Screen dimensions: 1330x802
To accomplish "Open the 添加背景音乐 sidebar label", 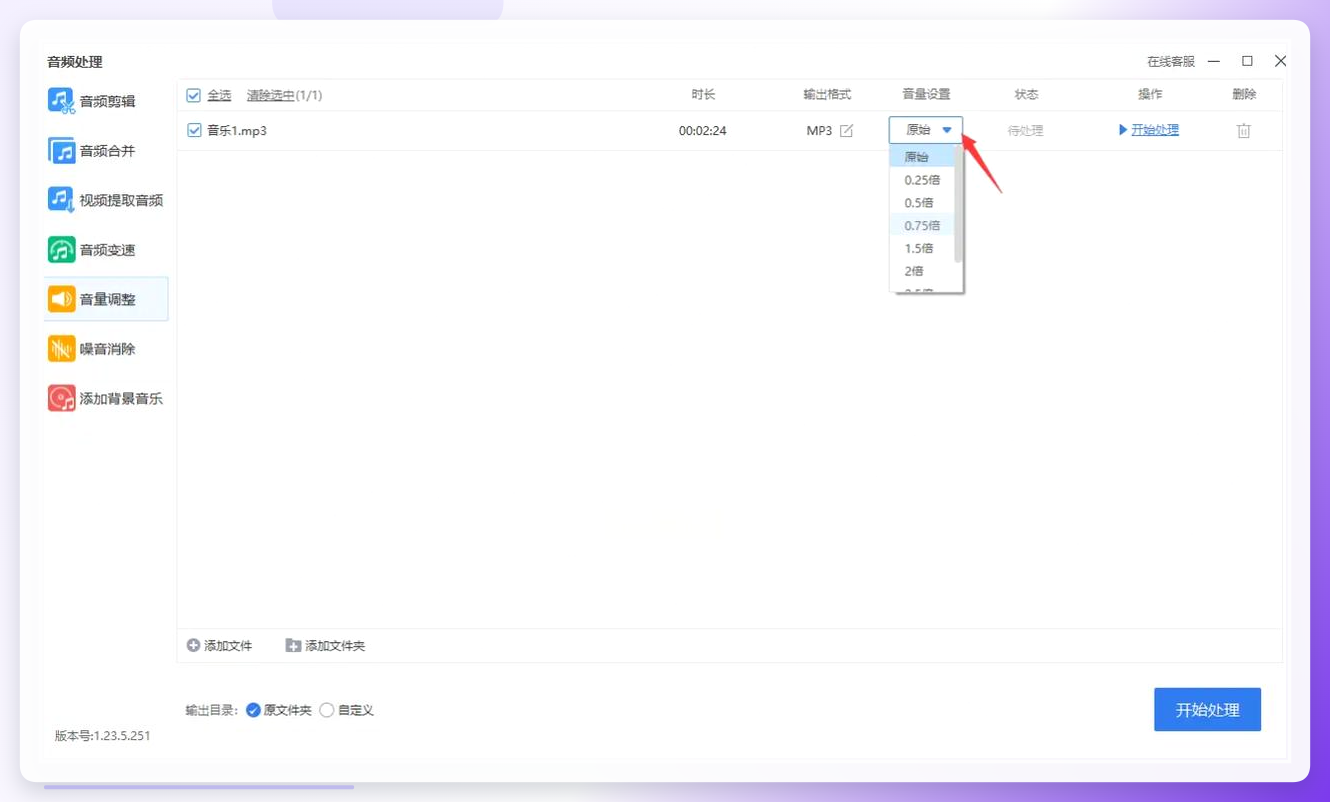I will (x=122, y=398).
